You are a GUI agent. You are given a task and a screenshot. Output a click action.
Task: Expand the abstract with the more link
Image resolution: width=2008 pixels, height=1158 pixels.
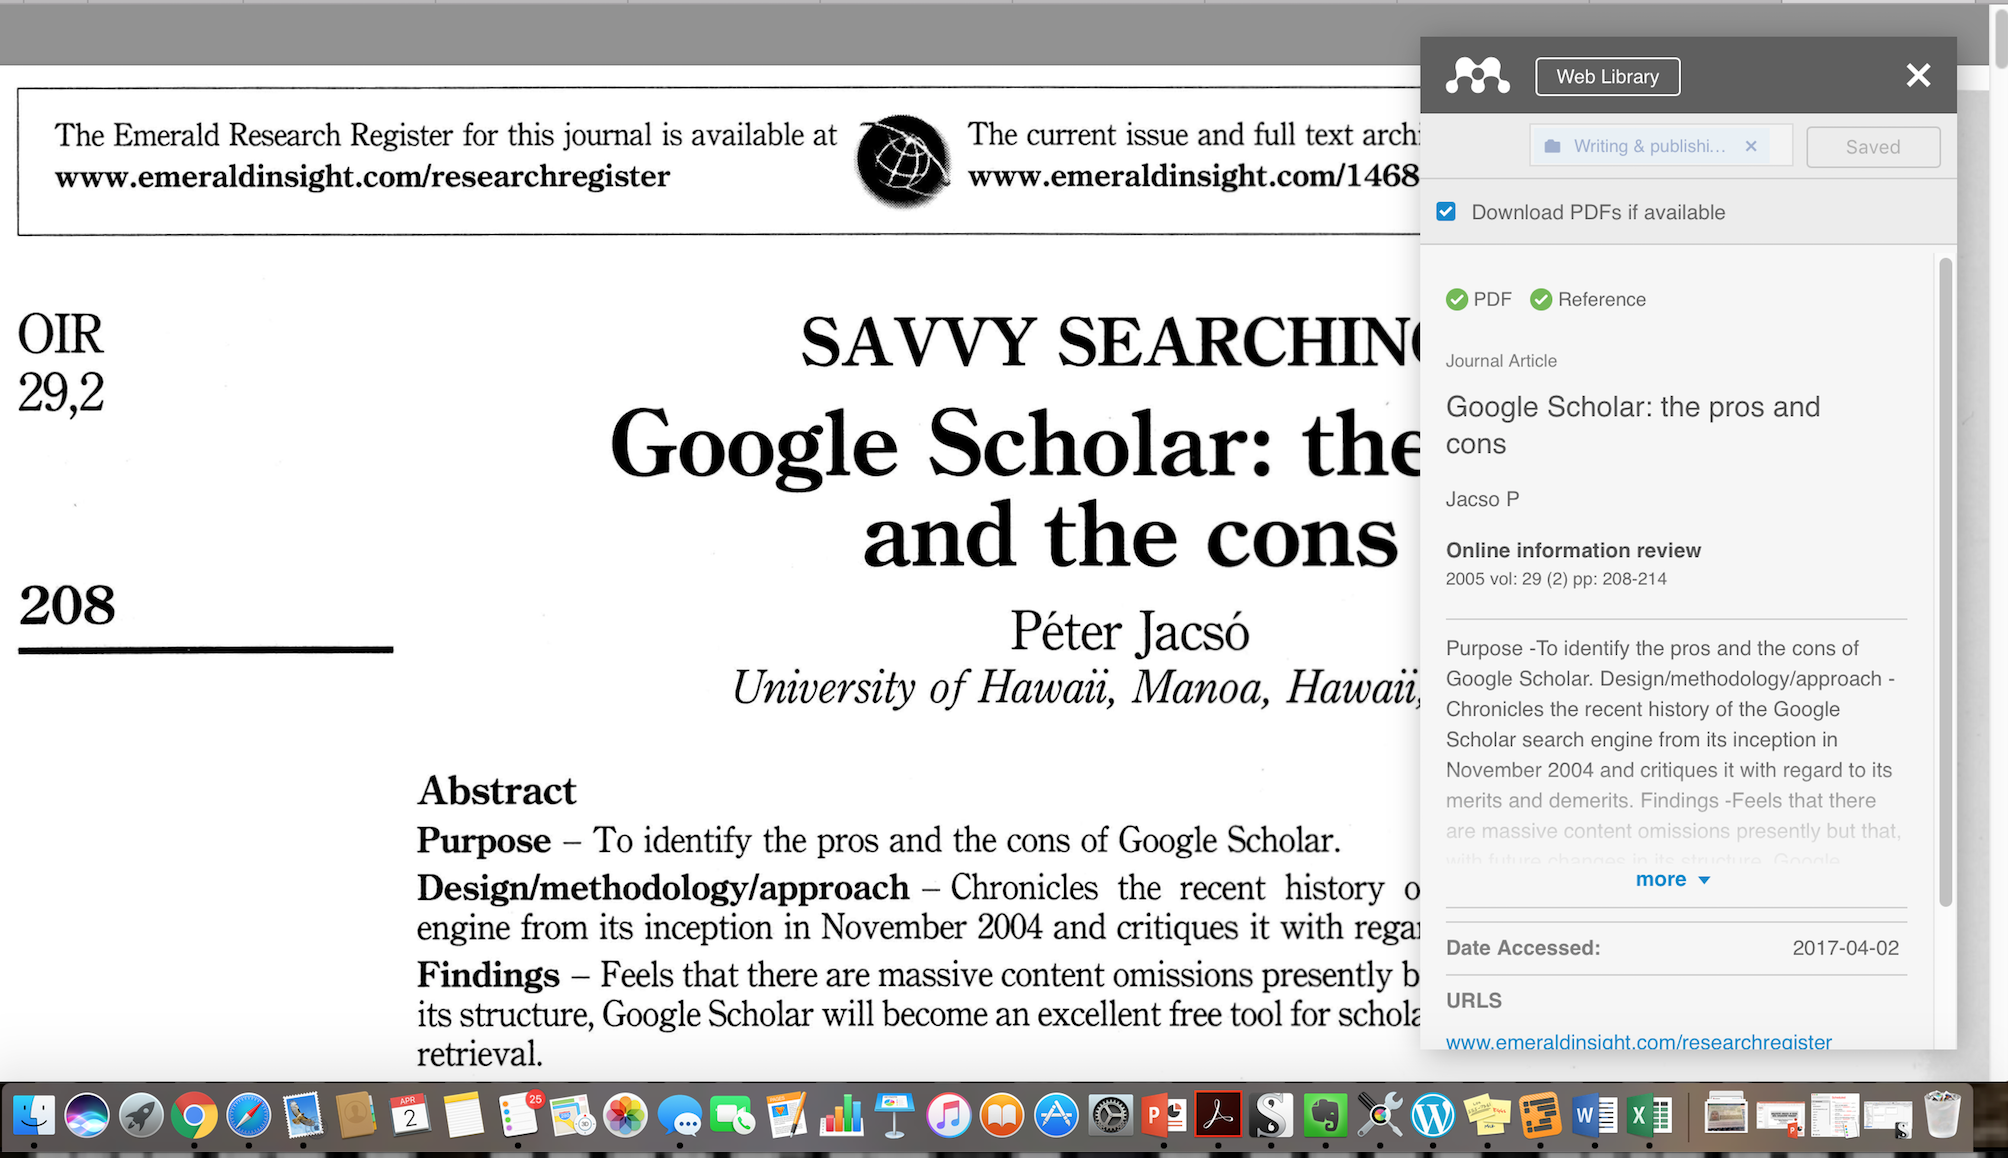click(x=1672, y=880)
